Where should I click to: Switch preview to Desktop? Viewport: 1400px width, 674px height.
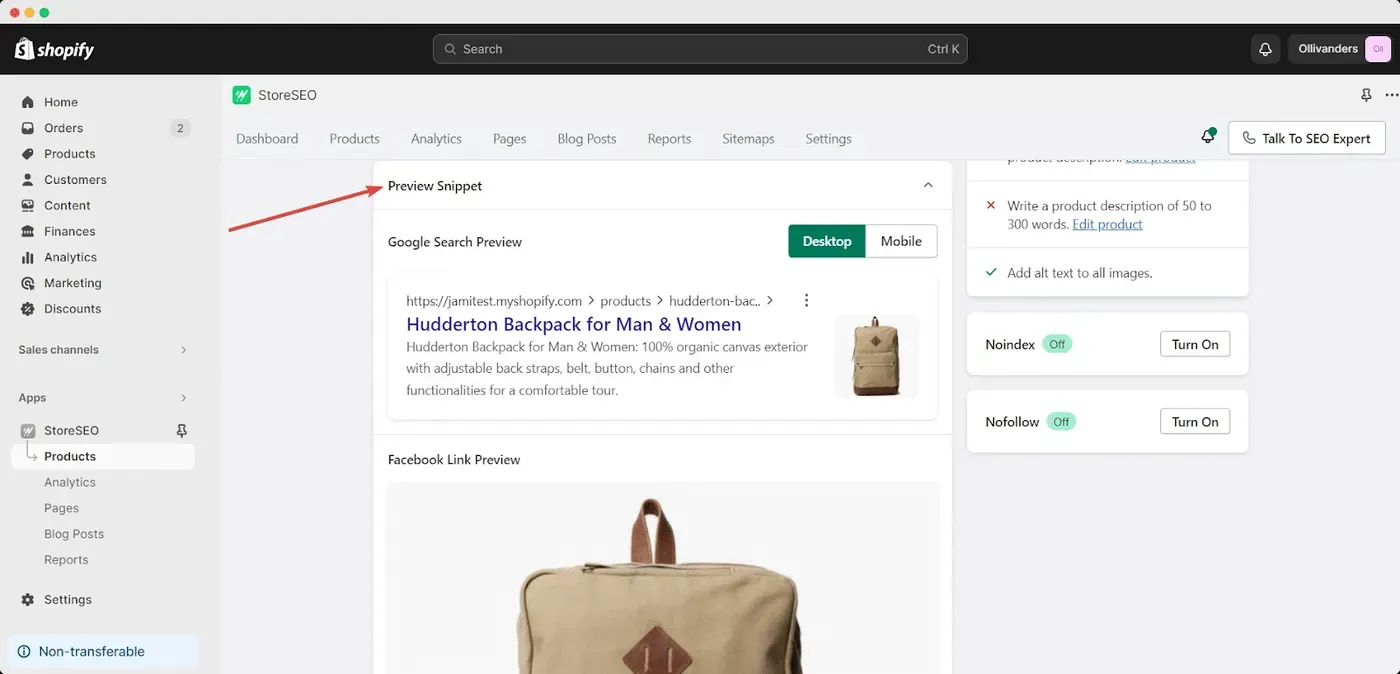pos(827,241)
